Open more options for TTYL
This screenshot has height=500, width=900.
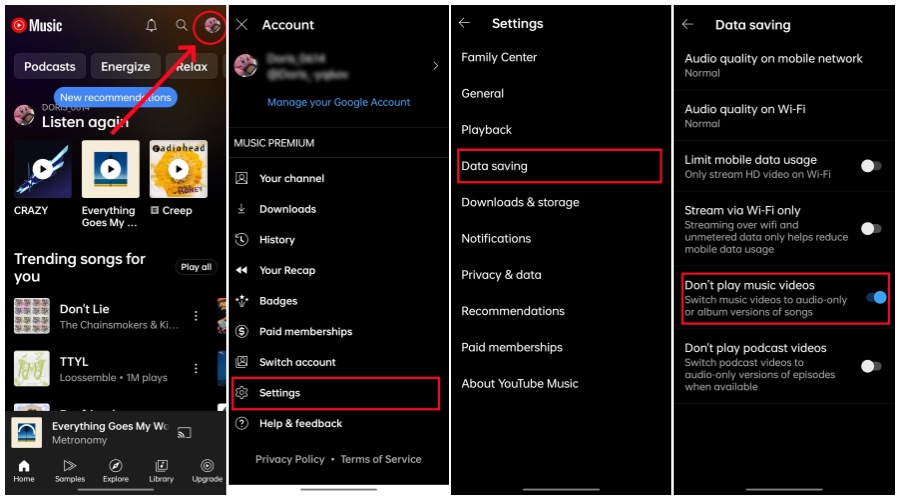(x=196, y=369)
